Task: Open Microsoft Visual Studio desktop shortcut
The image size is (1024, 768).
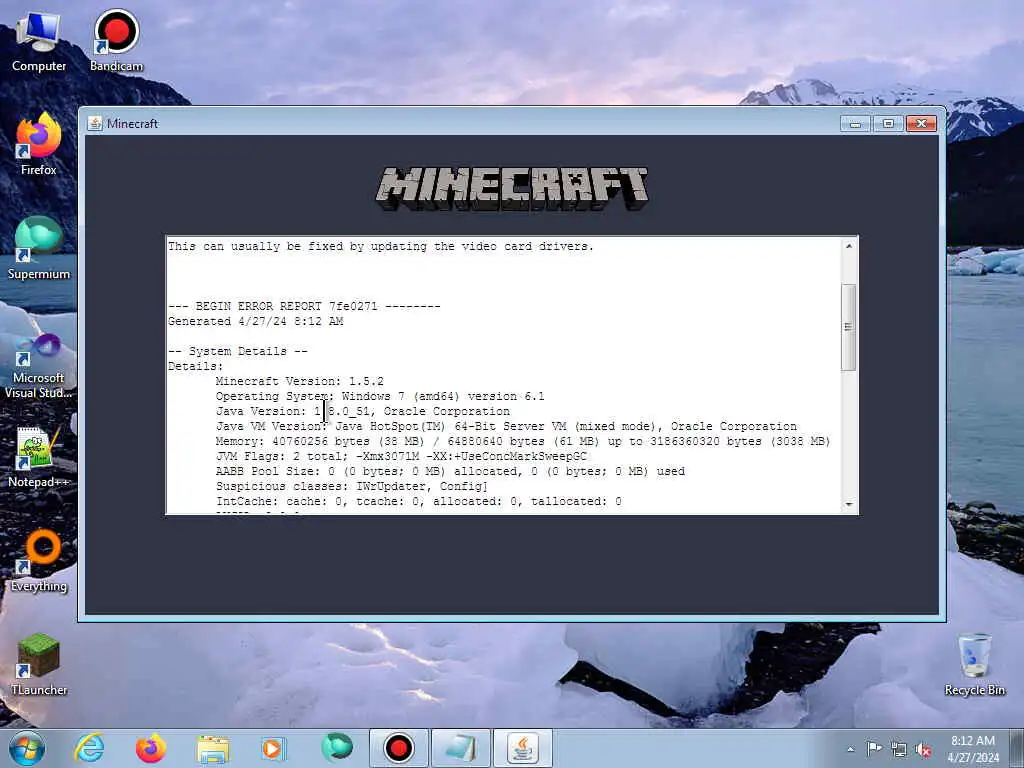Action: 39,366
